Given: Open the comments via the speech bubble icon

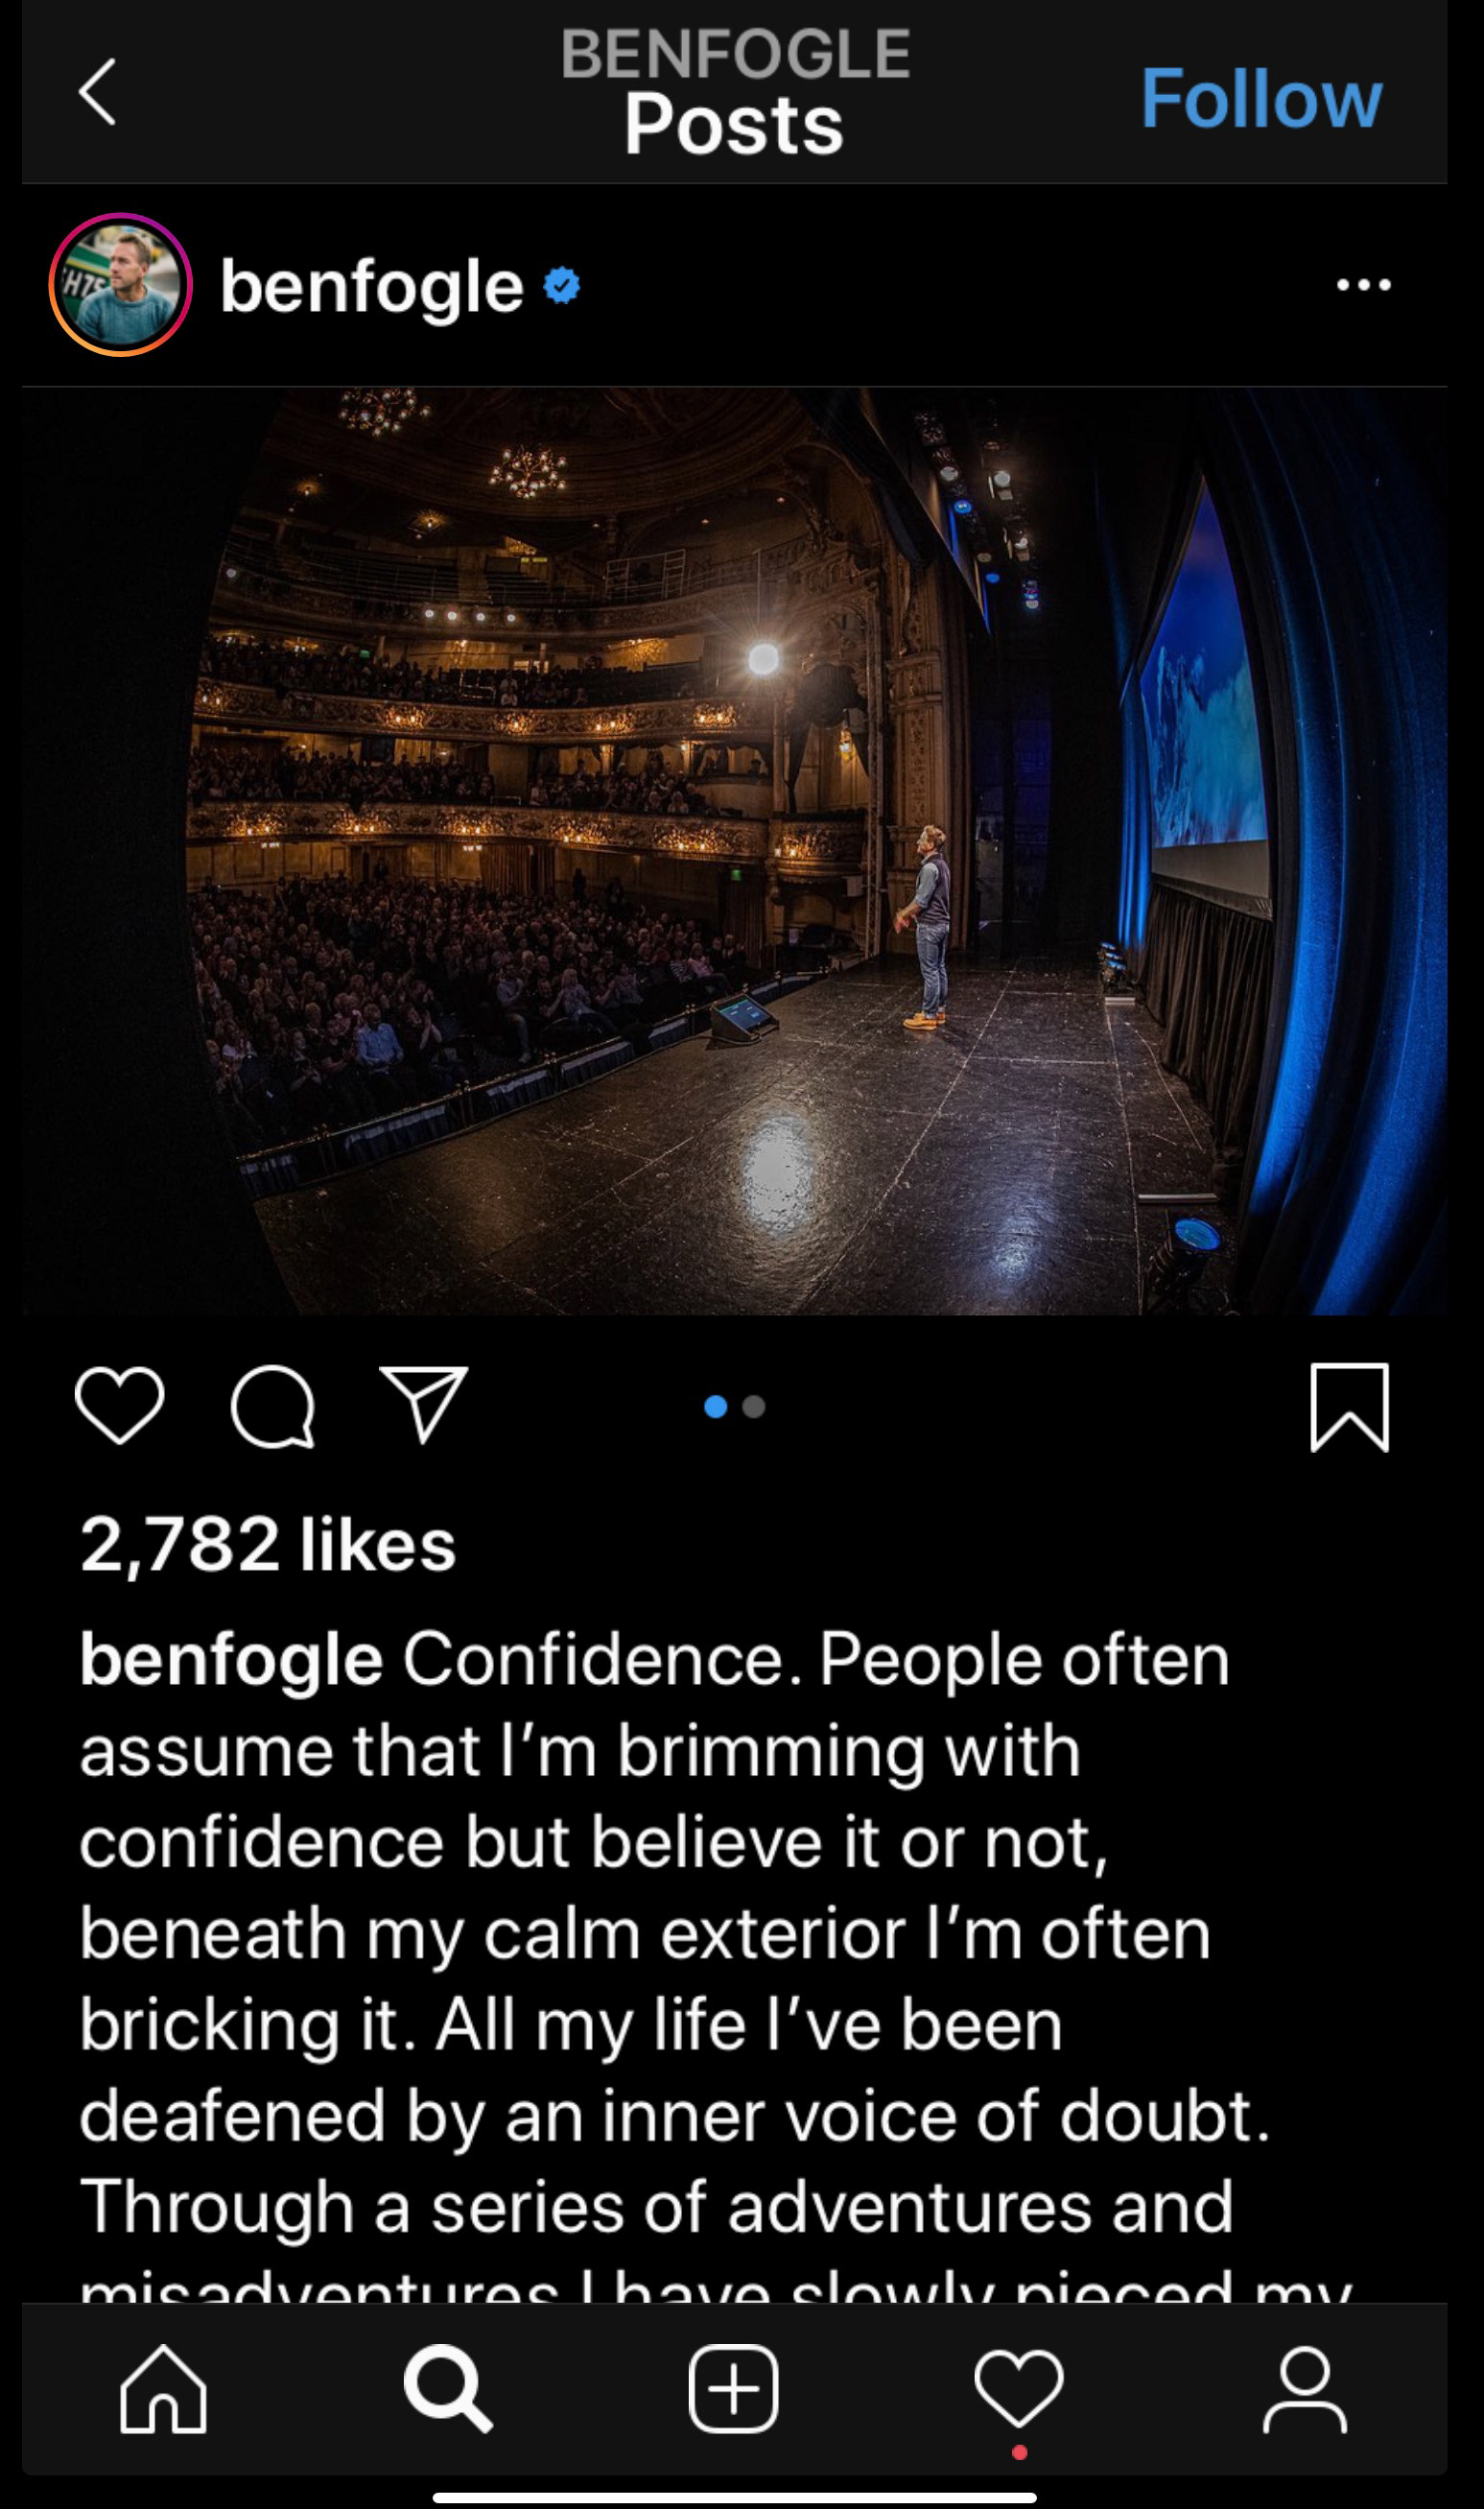Looking at the screenshot, I should pyautogui.click(x=273, y=1406).
